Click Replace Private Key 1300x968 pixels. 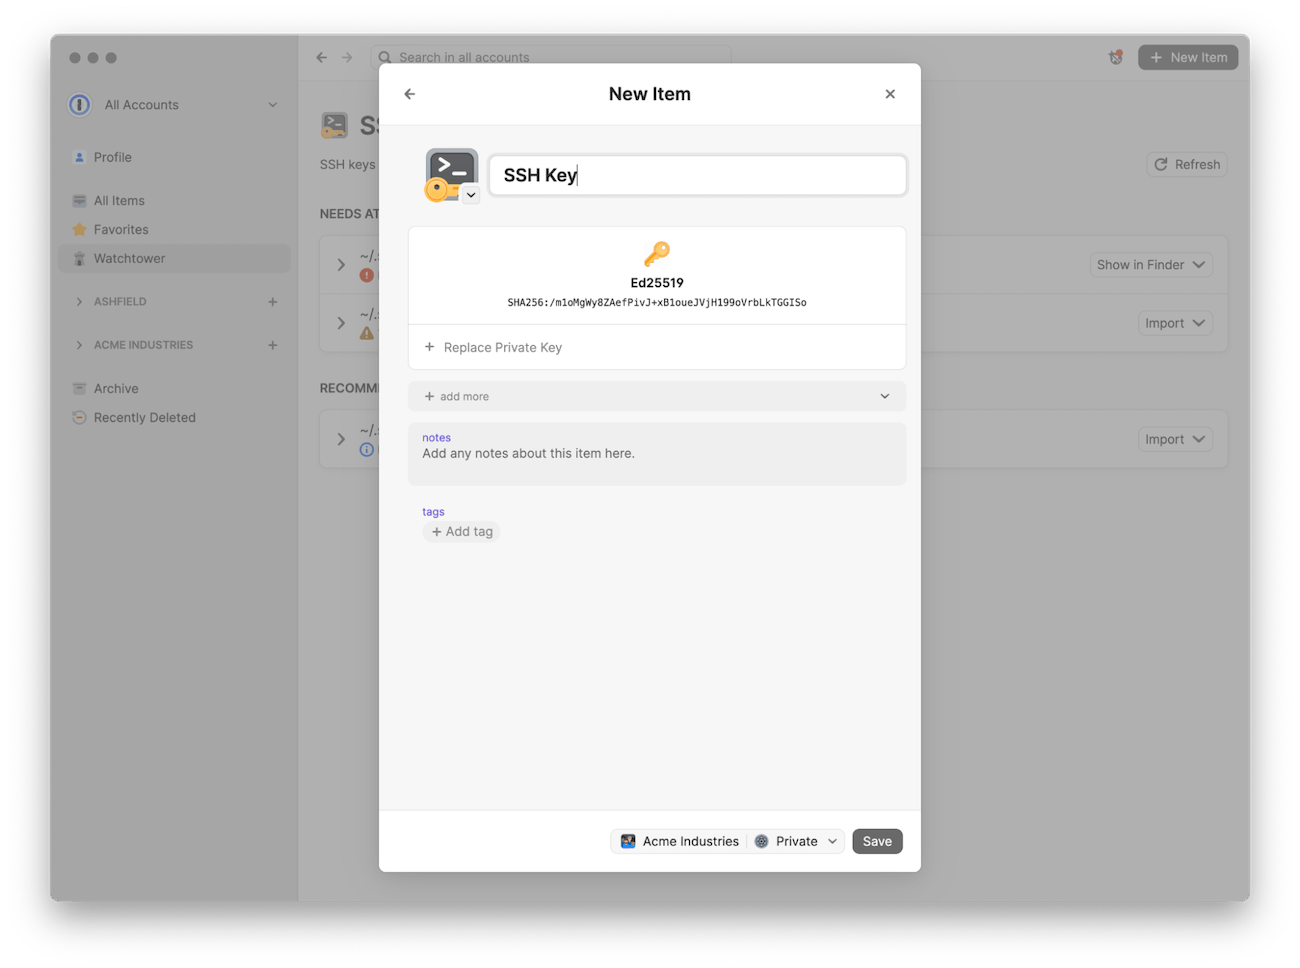493,347
